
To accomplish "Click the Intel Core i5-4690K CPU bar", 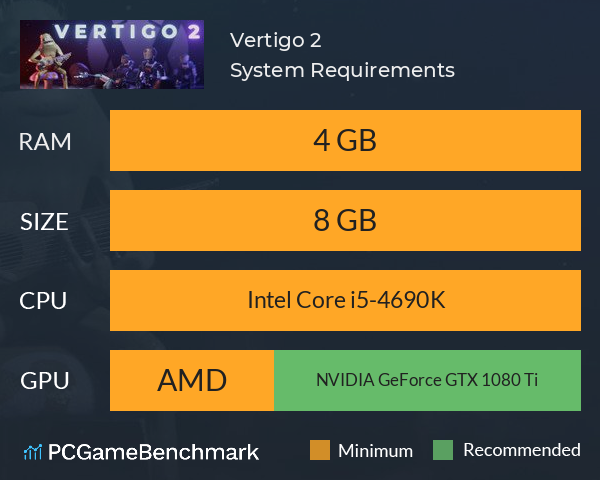I will pos(345,300).
